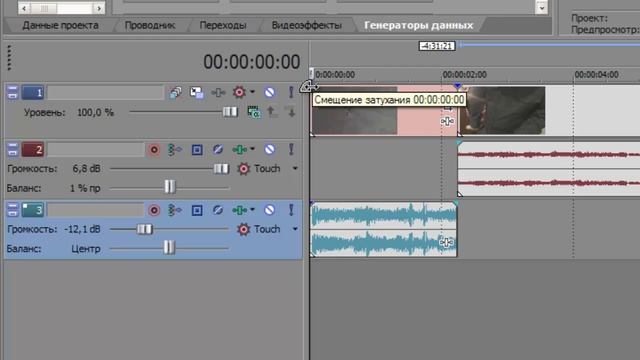Image resolution: width=640 pixels, height=360 pixels.
Task: Arm track 2 for recording
Action: pos(154,150)
